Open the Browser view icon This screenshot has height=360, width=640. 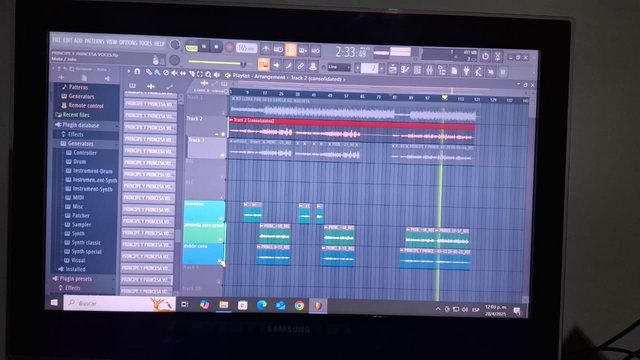click(442, 71)
